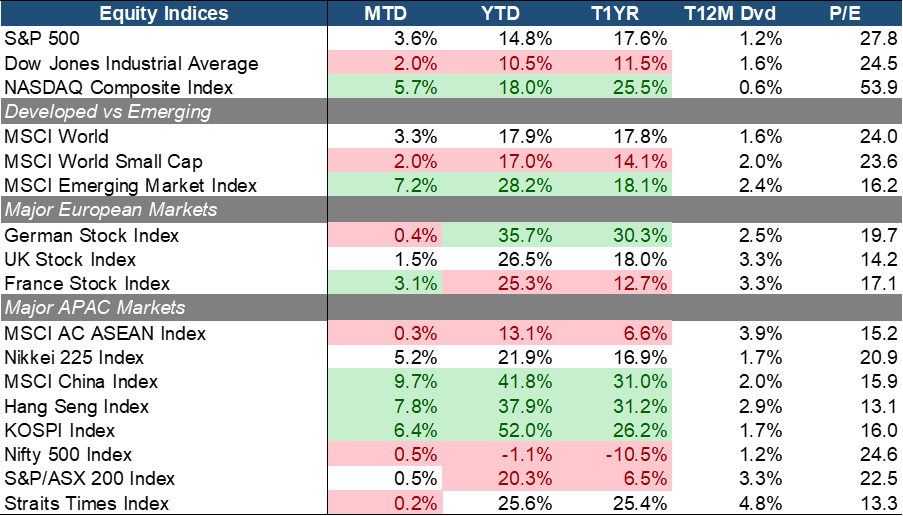Click the Equity Indices column header
This screenshot has width=903, height=516.
(x=163, y=14)
